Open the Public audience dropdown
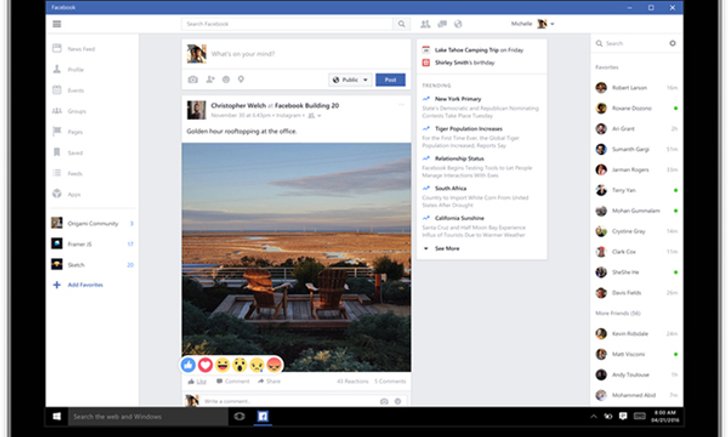This screenshot has width=728, height=437. pos(351,80)
